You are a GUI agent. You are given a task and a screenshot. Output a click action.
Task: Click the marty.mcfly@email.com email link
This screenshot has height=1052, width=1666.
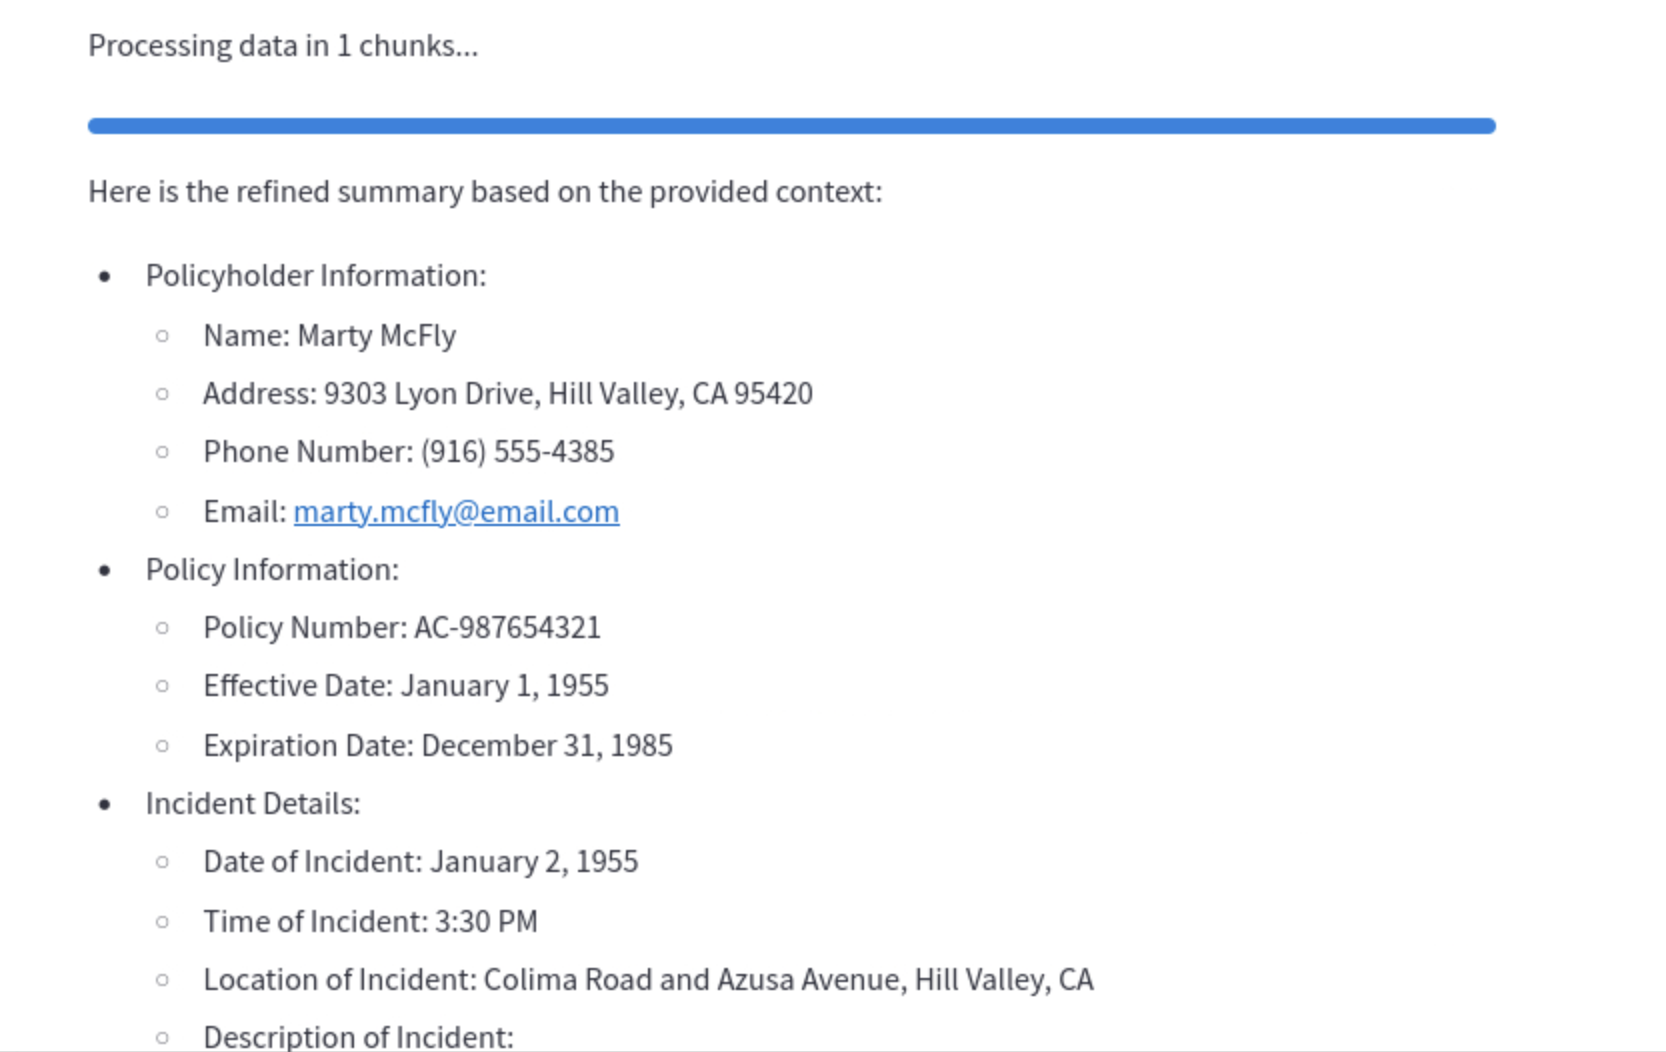point(456,511)
